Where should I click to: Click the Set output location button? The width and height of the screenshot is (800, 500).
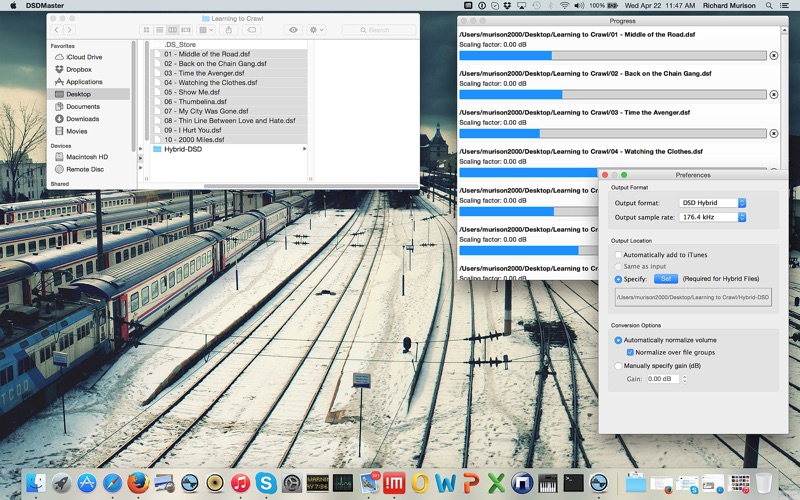(666, 279)
